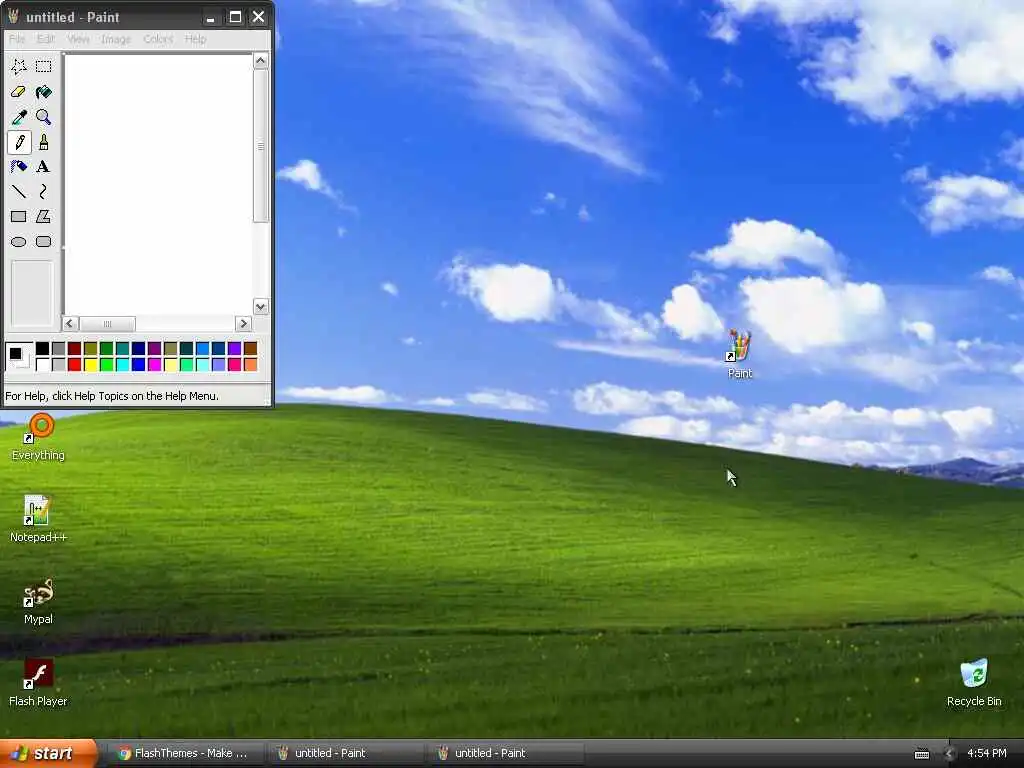This screenshot has width=1024, height=768.
Task: Click the 4:54 PM clock
Action: tap(987, 754)
